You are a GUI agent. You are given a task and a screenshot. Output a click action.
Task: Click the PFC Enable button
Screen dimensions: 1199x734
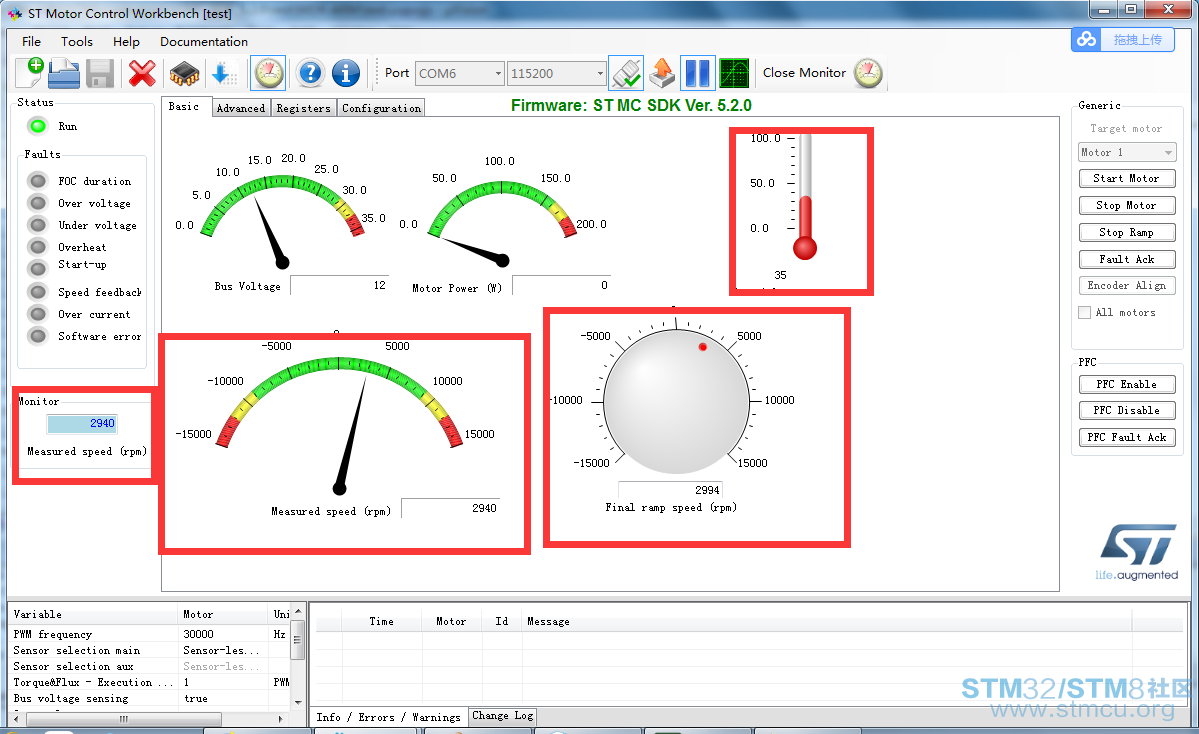pos(1127,384)
